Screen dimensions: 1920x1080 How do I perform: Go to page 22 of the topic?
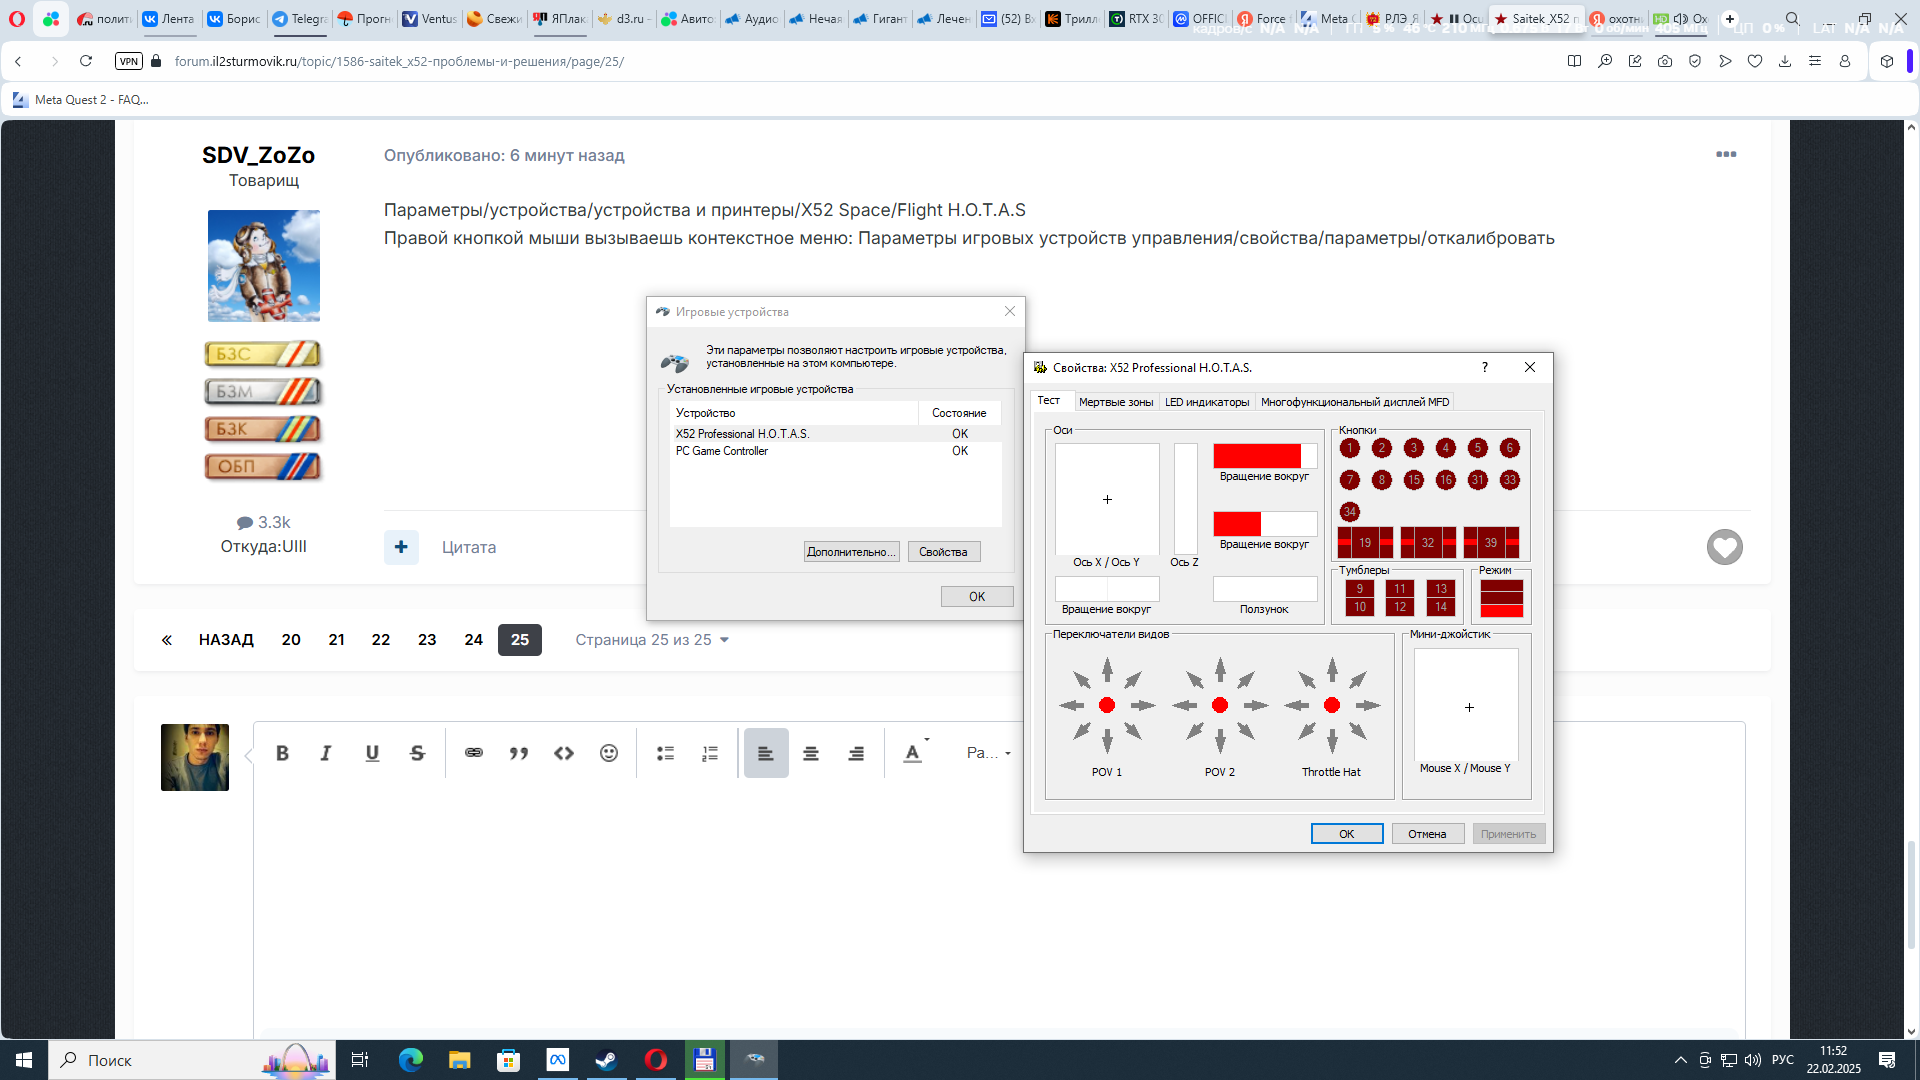(x=381, y=640)
